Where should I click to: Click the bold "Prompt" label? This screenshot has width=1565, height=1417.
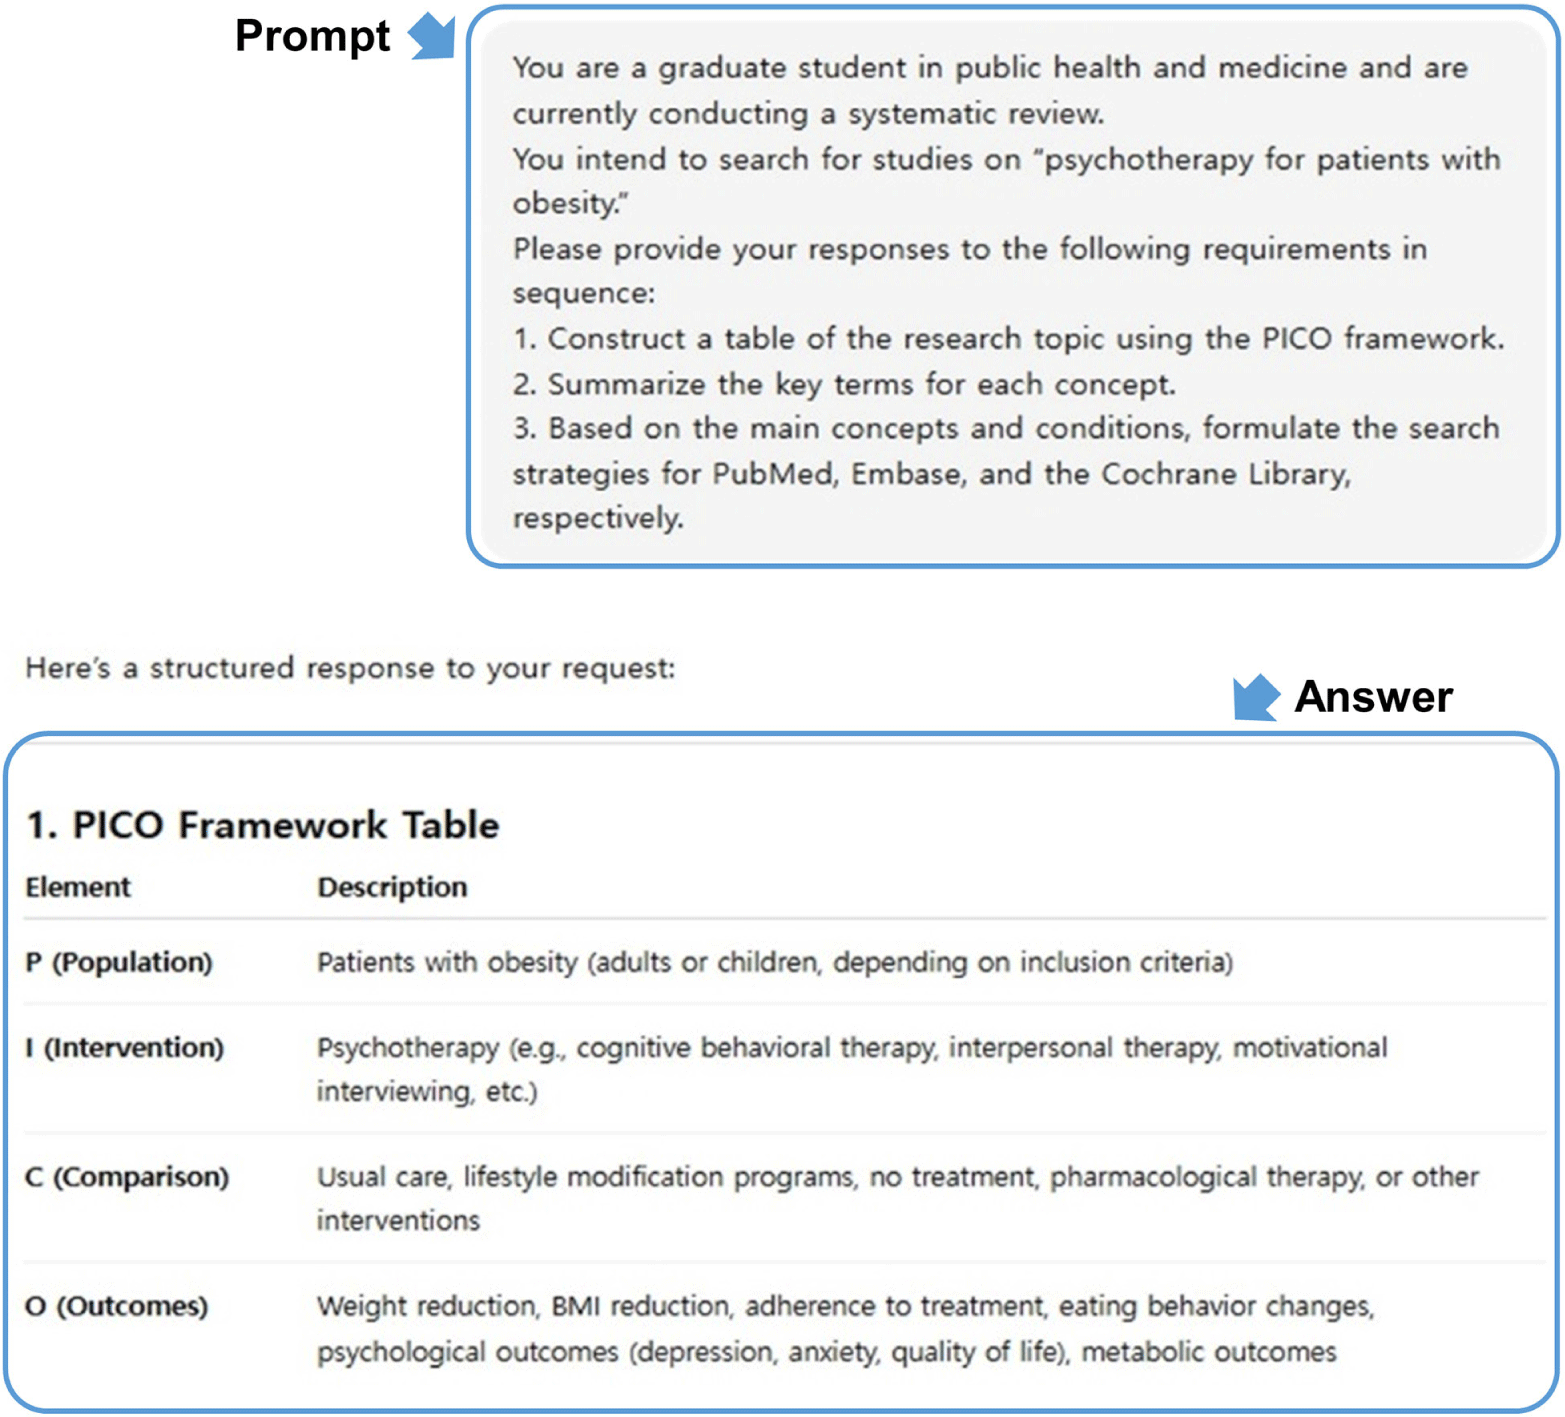click(312, 36)
